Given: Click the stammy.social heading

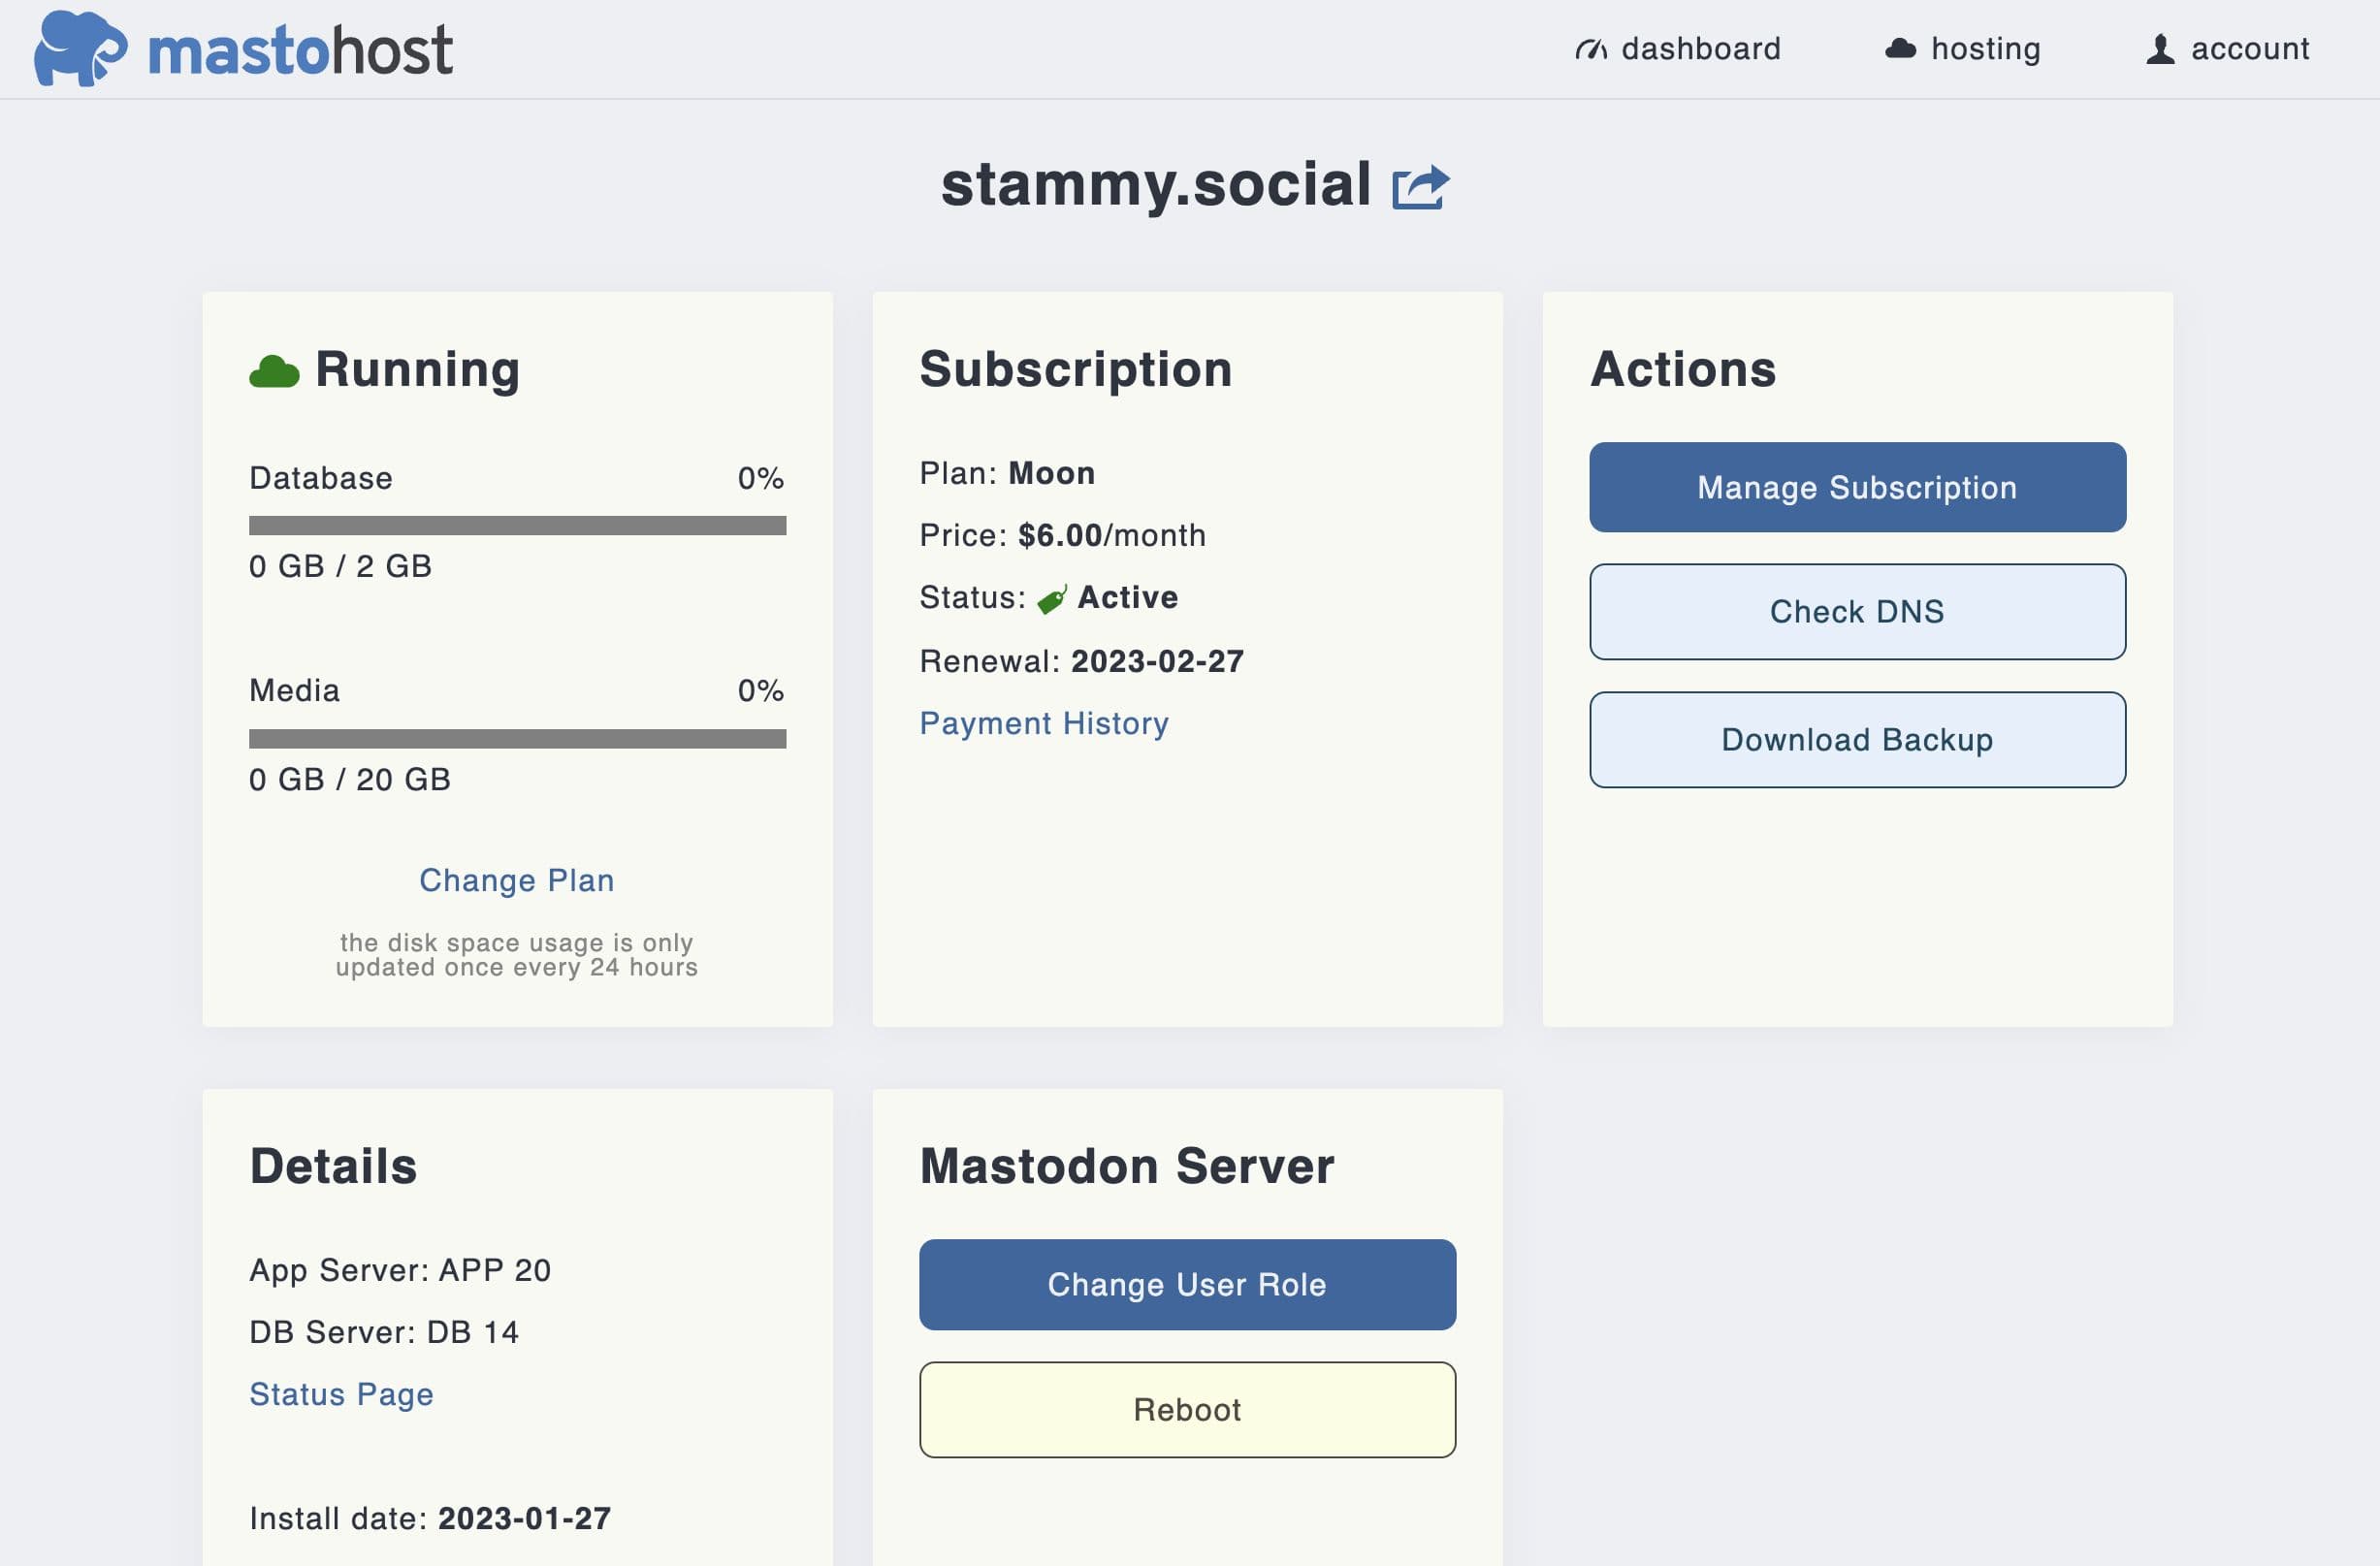Looking at the screenshot, I should point(1156,185).
